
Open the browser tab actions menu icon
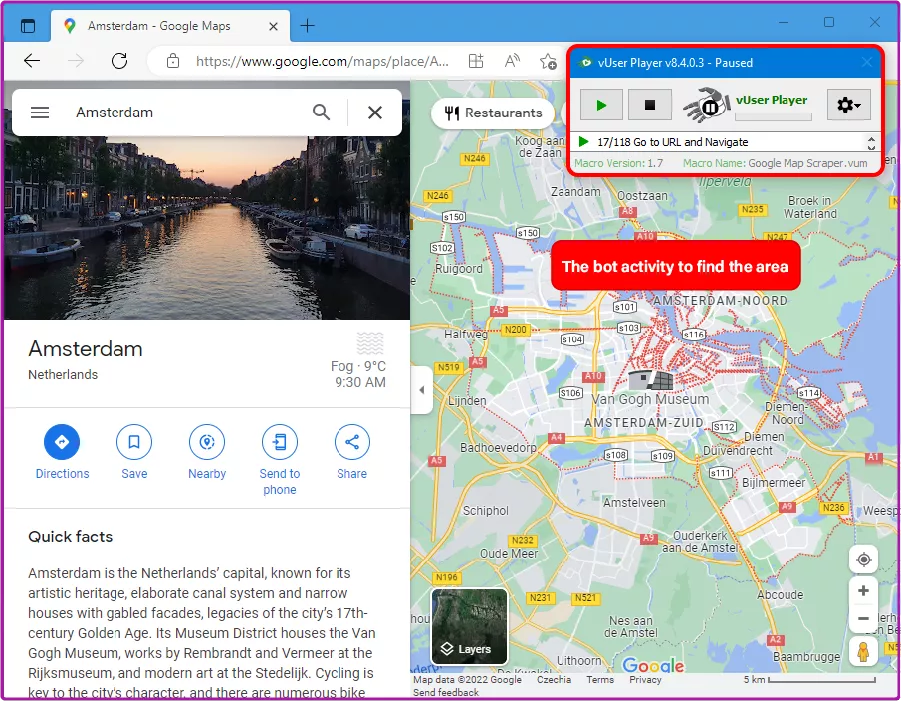(28, 26)
